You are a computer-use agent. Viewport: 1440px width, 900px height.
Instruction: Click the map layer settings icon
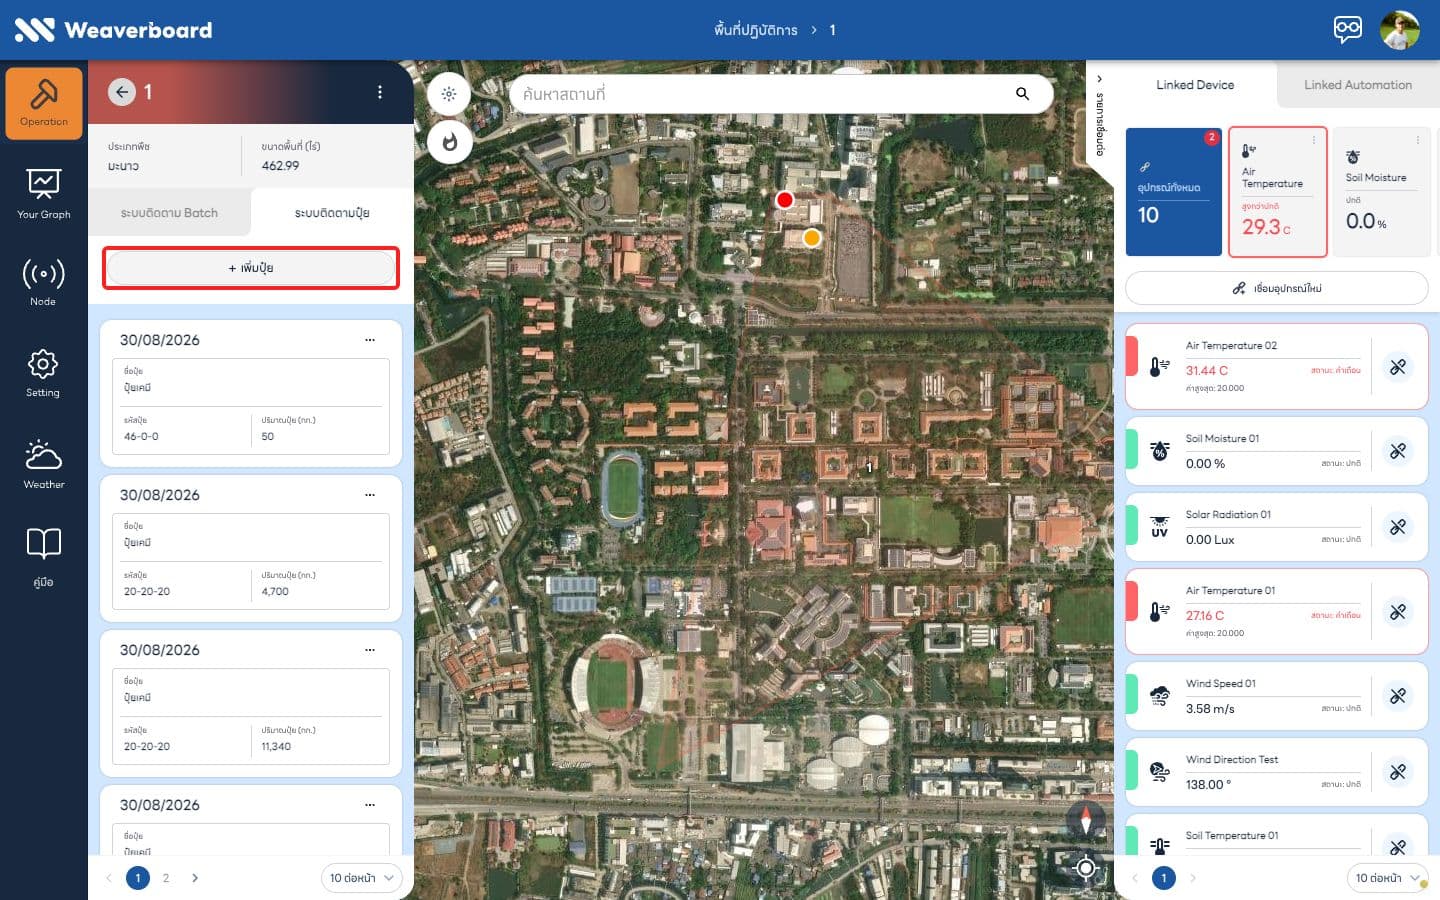point(449,94)
